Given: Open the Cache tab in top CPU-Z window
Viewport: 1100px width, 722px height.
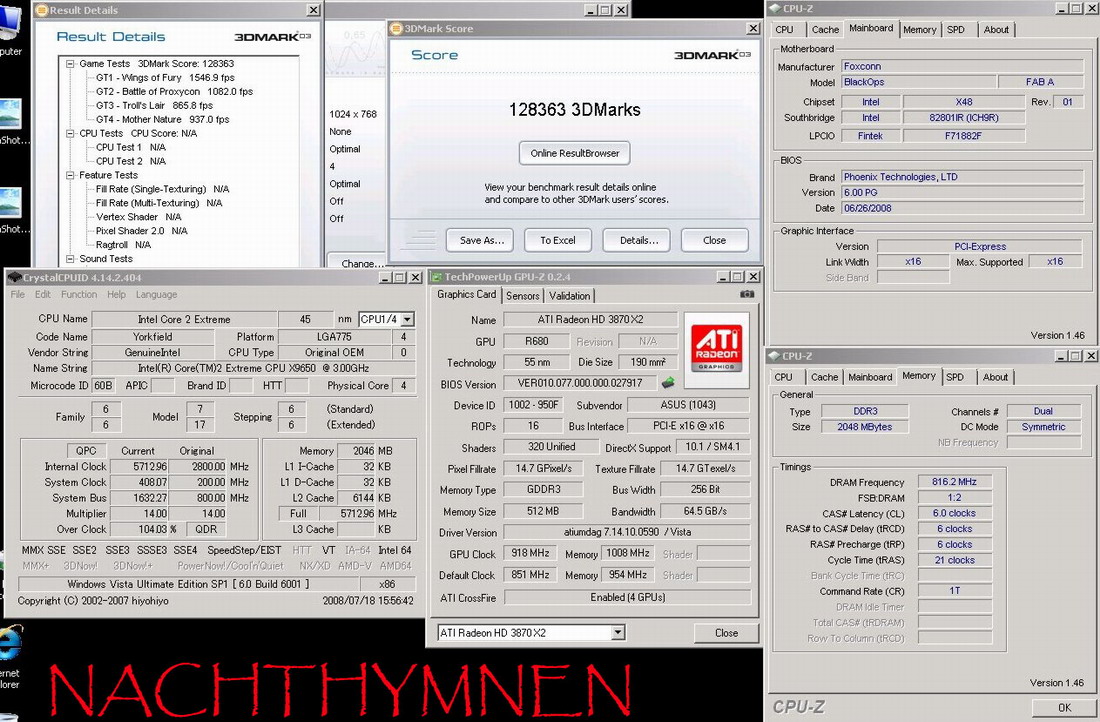Looking at the screenshot, I should (x=825, y=29).
